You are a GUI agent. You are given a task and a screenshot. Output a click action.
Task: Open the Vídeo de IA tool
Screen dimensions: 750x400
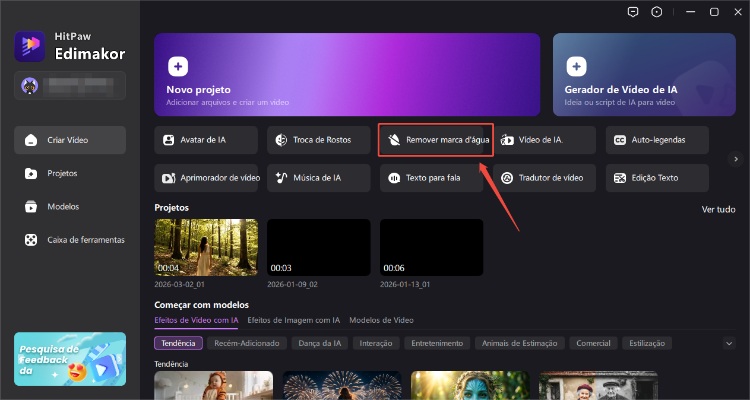pyautogui.click(x=545, y=140)
